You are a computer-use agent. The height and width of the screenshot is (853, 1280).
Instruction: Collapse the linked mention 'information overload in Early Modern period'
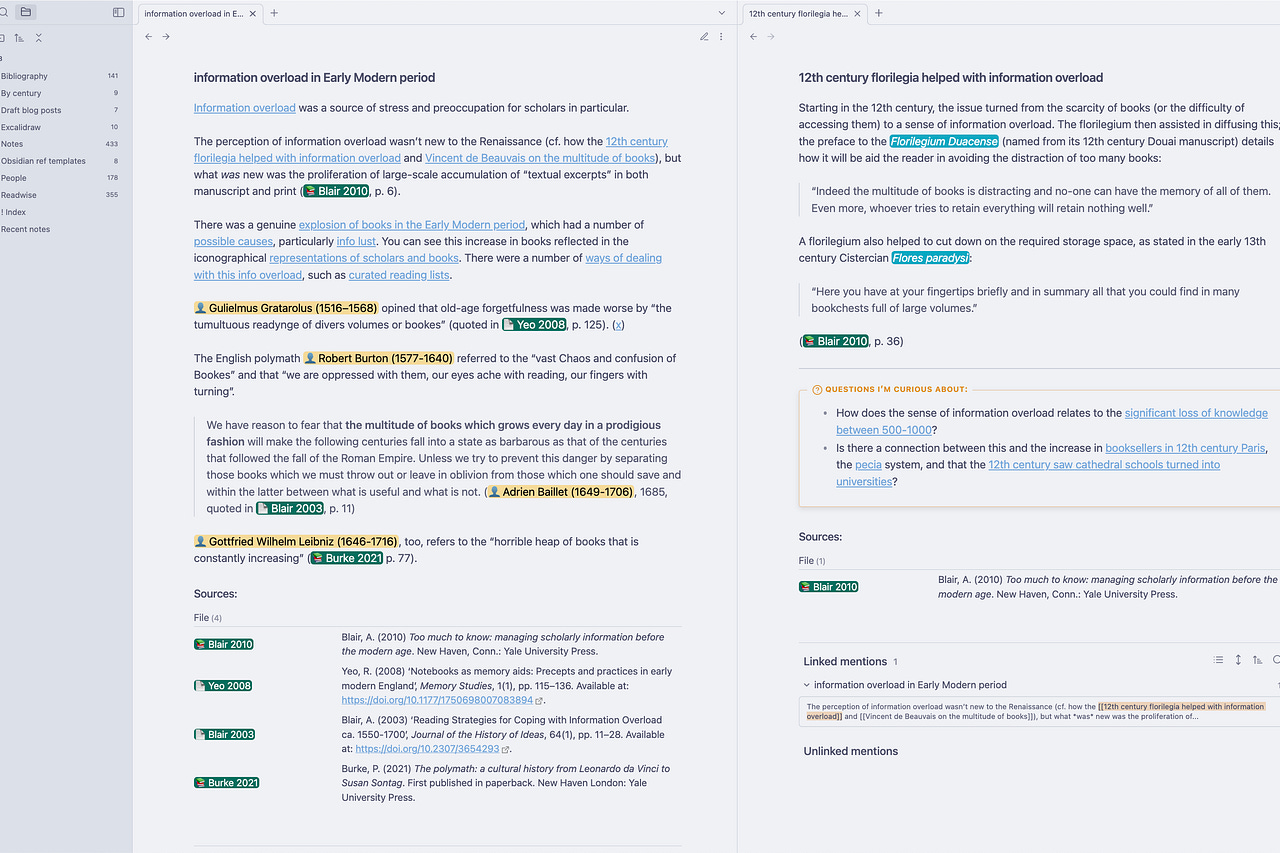point(807,685)
